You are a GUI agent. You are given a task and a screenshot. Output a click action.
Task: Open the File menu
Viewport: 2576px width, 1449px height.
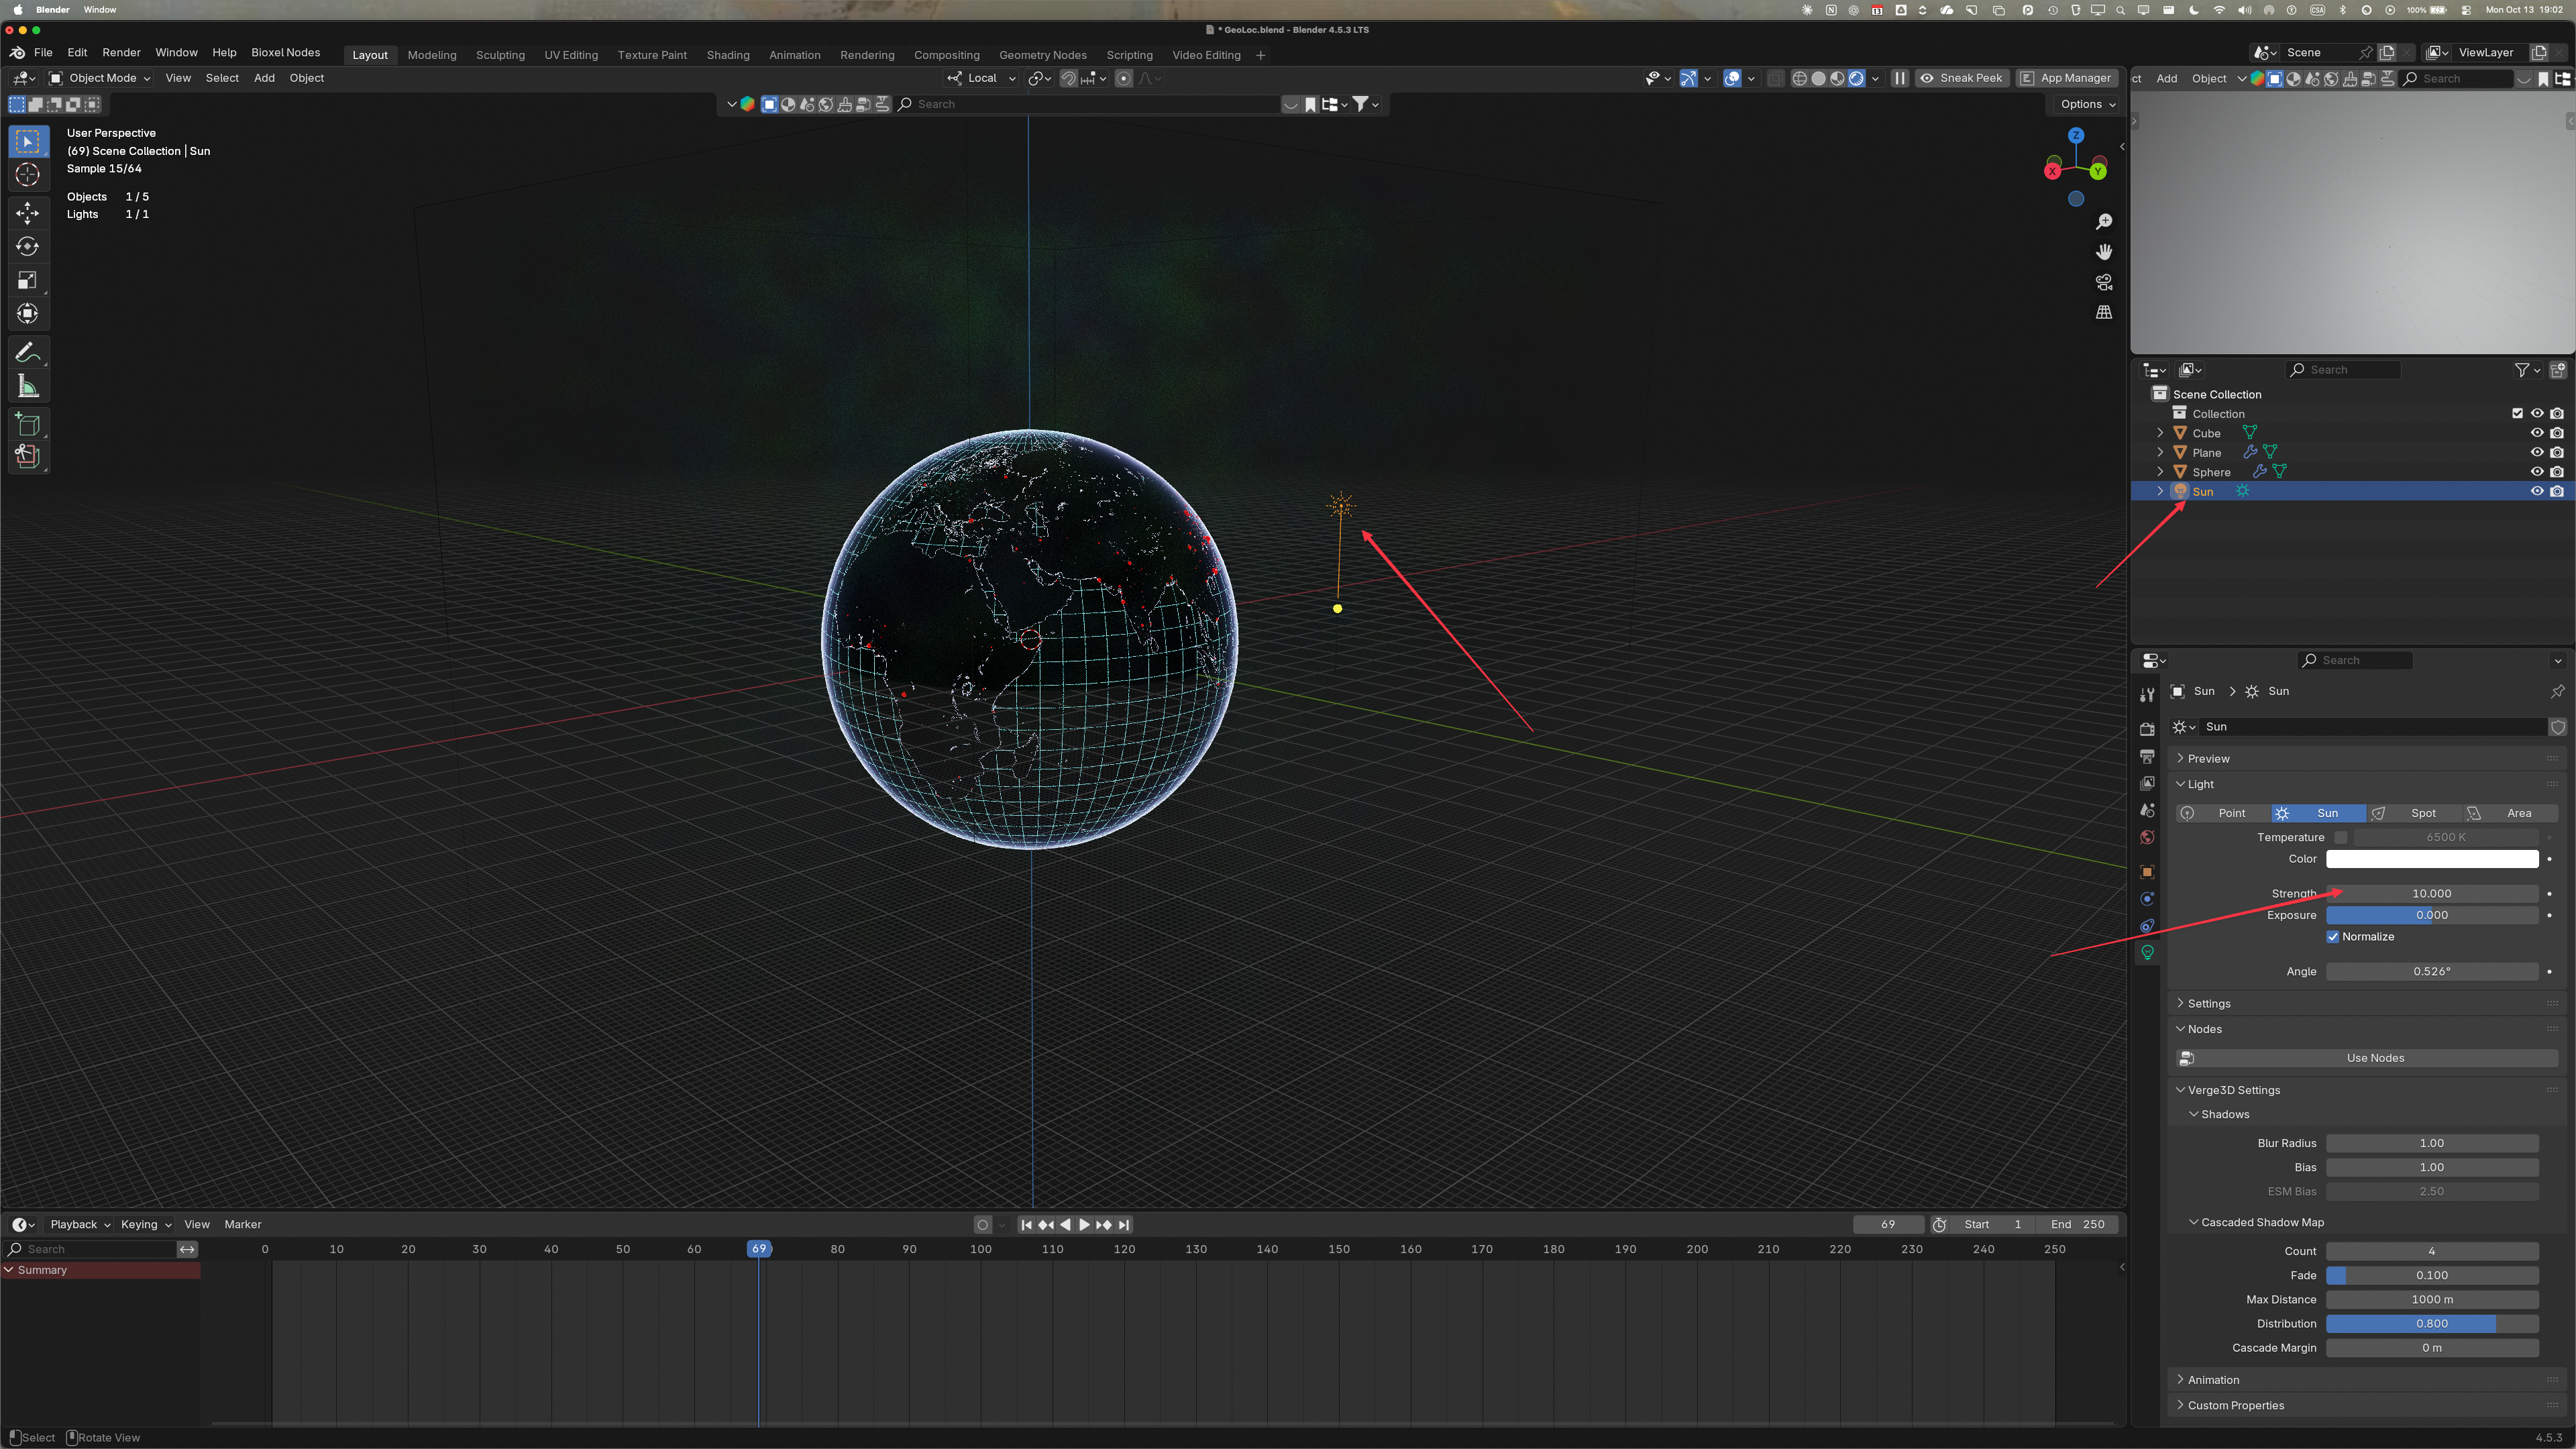(x=43, y=52)
